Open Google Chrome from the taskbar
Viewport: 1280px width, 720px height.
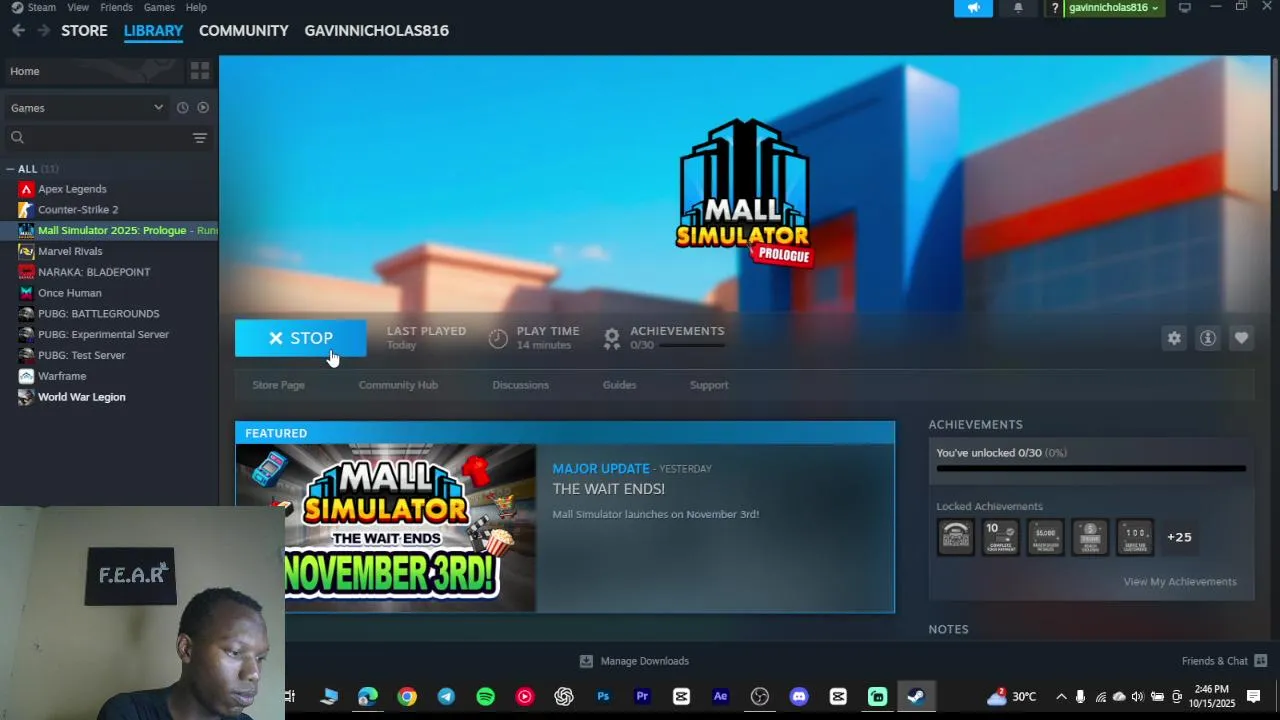[407, 697]
